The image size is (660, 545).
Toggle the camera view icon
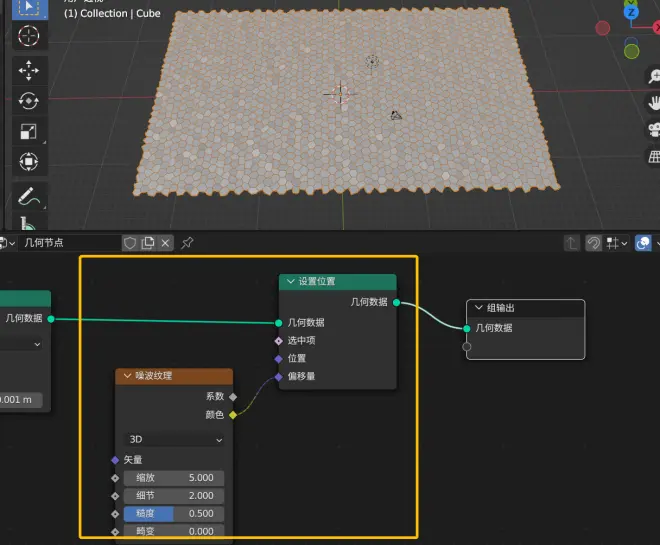tap(654, 130)
